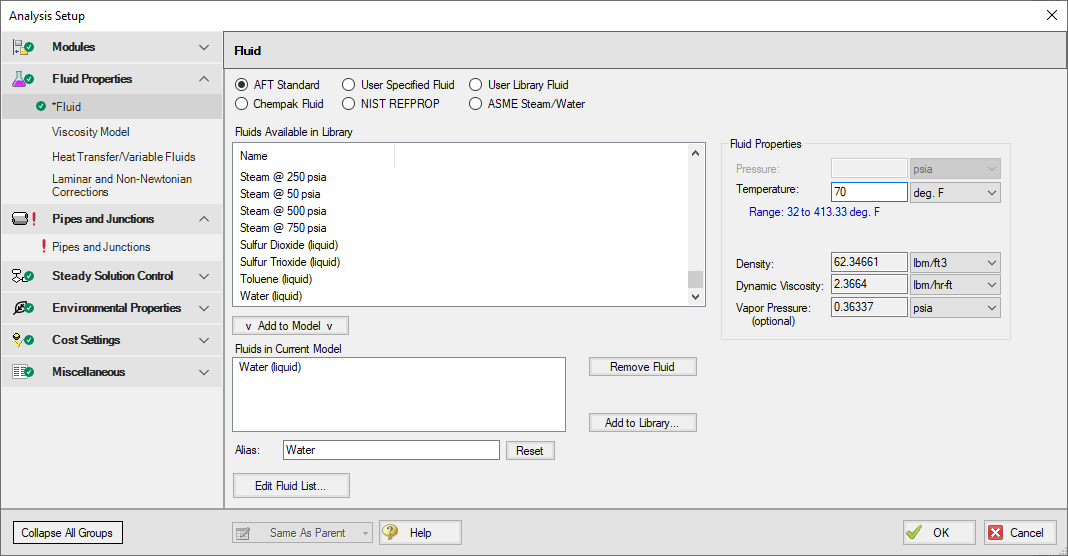Click the Pipes and Junctions group icon
This screenshot has width=1068, height=556.
(x=24, y=219)
